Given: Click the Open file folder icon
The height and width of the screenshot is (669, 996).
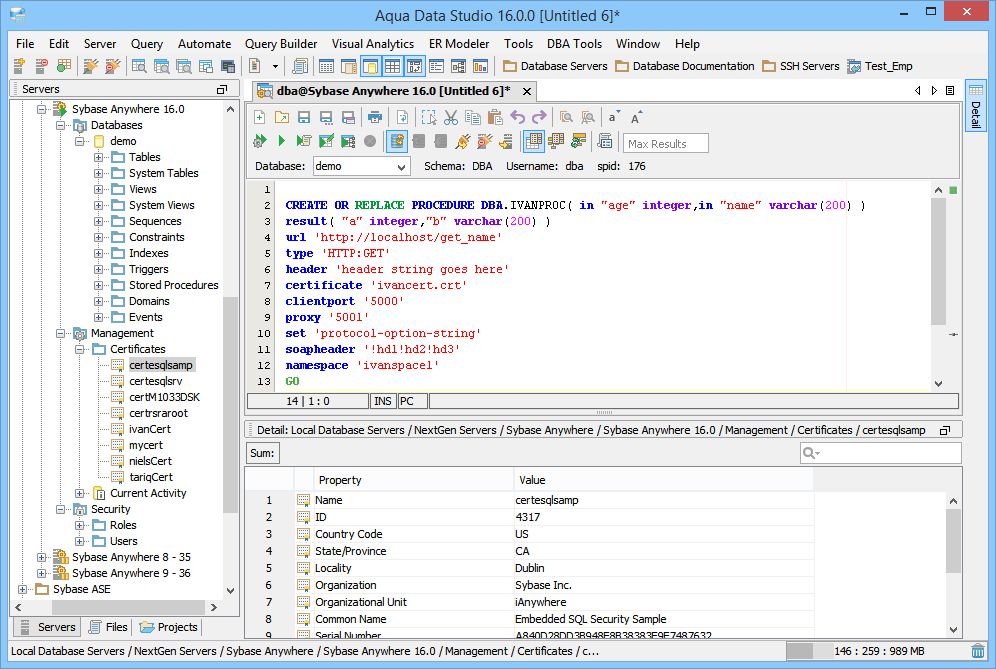Looking at the screenshot, I should [282, 117].
